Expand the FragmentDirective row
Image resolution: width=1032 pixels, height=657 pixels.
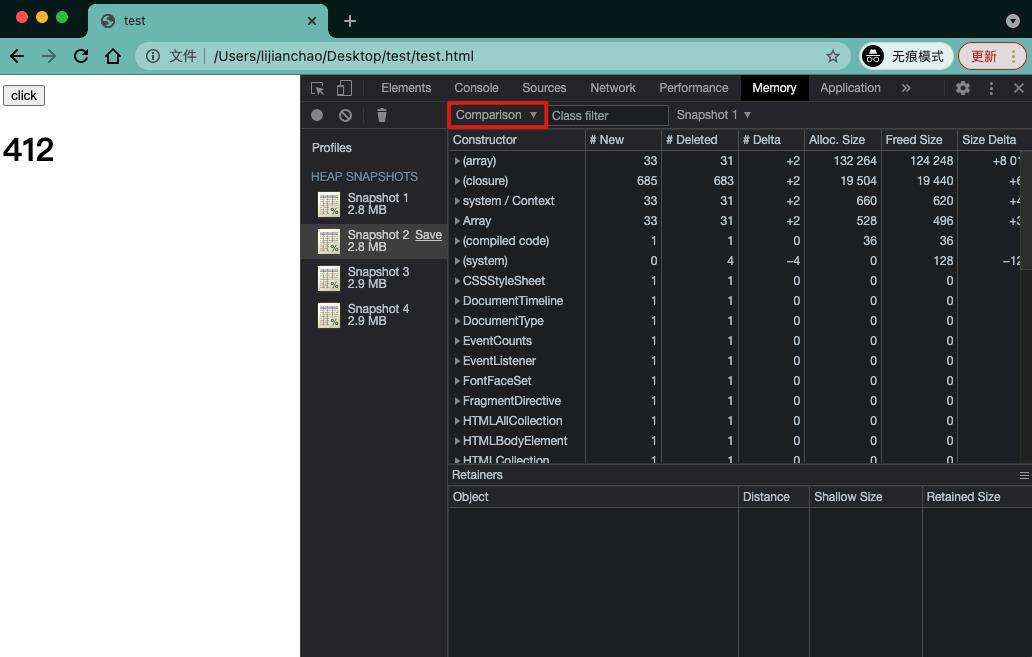457,401
